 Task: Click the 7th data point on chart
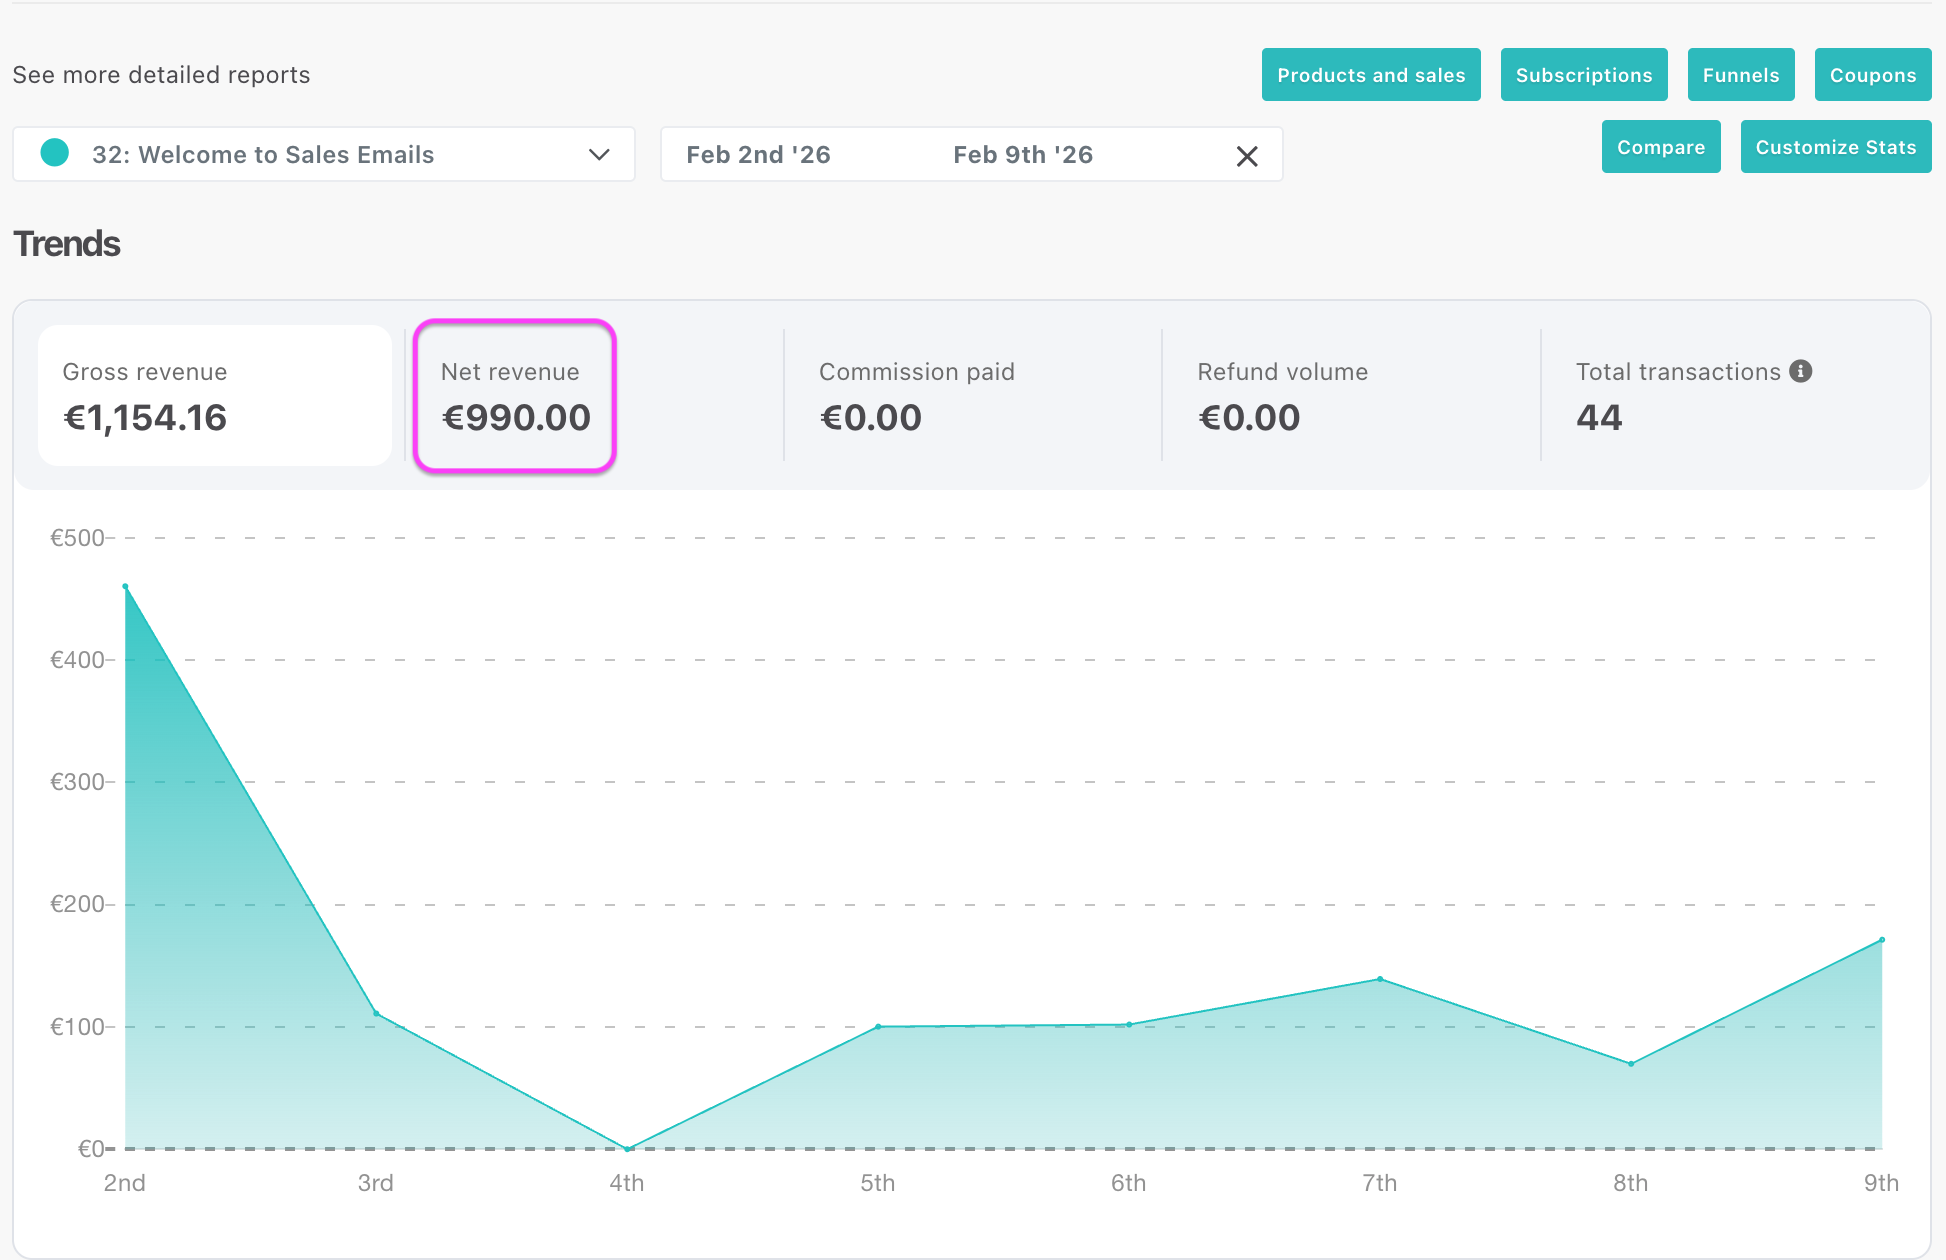coord(1380,979)
